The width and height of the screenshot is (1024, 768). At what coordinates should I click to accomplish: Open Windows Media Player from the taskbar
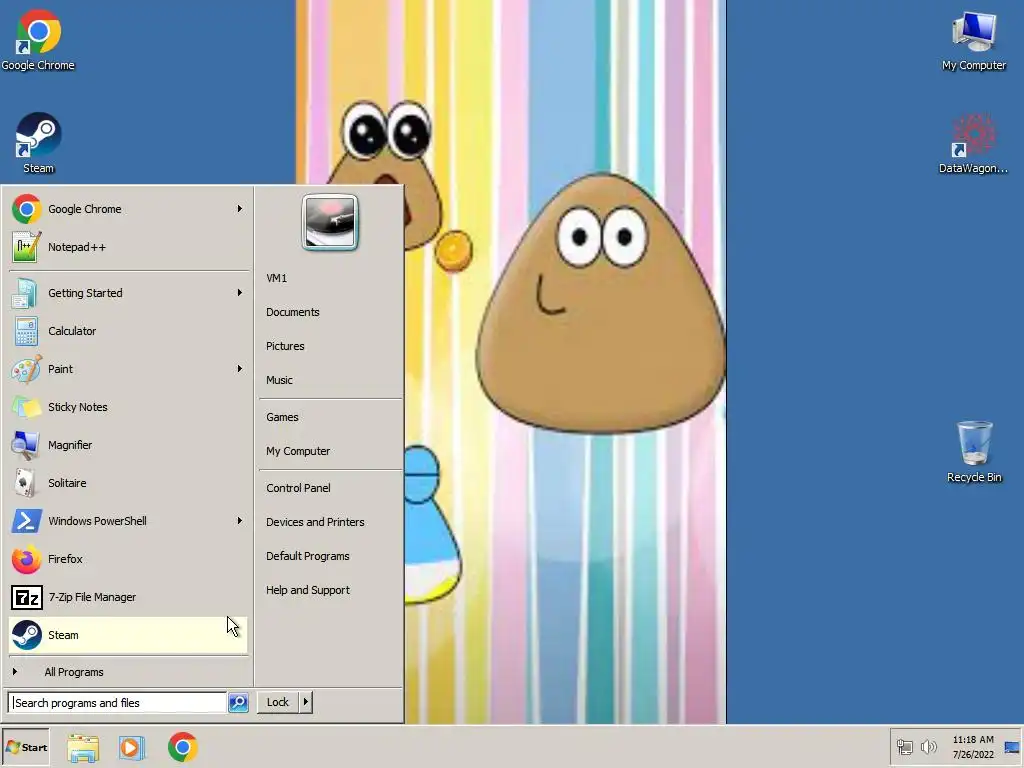(x=132, y=747)
